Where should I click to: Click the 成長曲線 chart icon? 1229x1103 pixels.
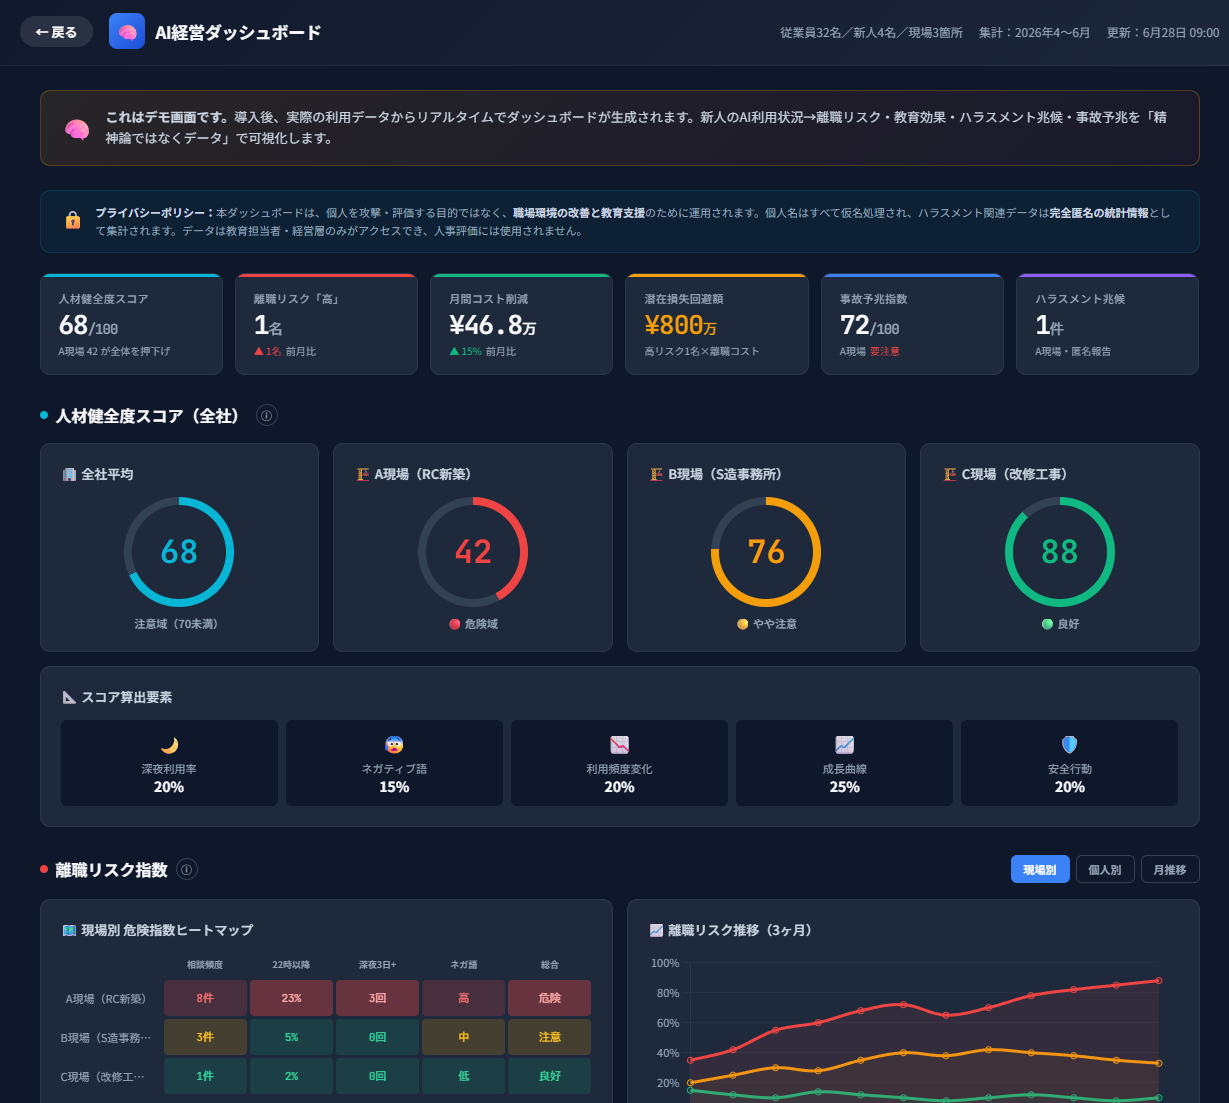pyautogui.click(x=845, y=745)
